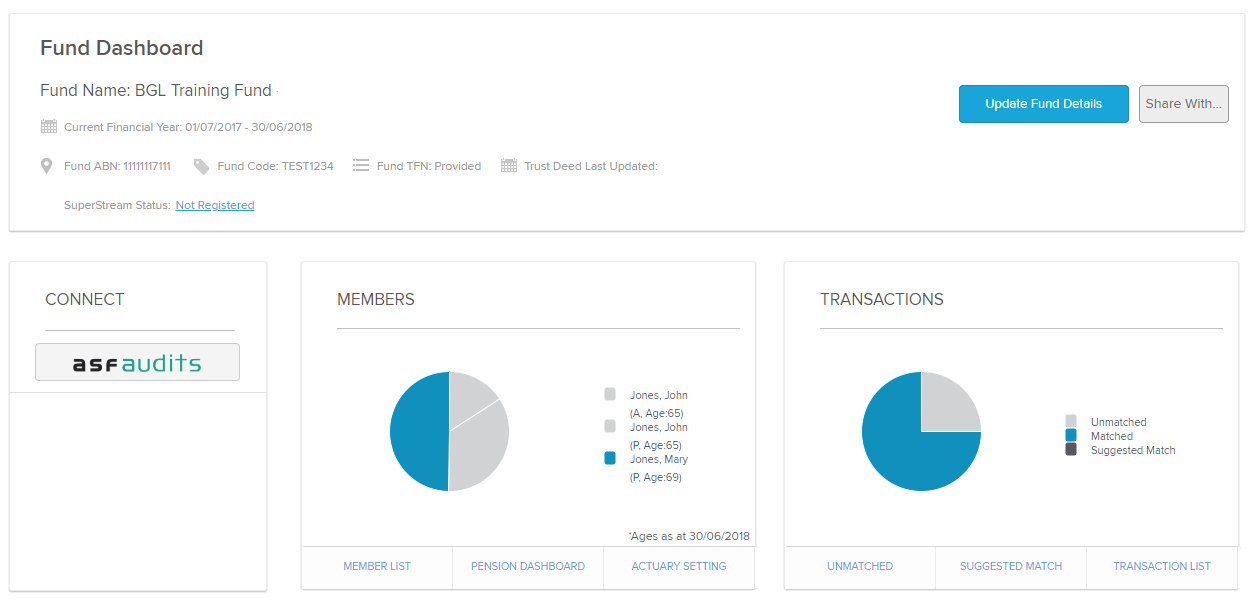This screenshot has width=1253, height=612.
Task: Click the blue Matched legend swatch
Action: [x=1071, y=436]
